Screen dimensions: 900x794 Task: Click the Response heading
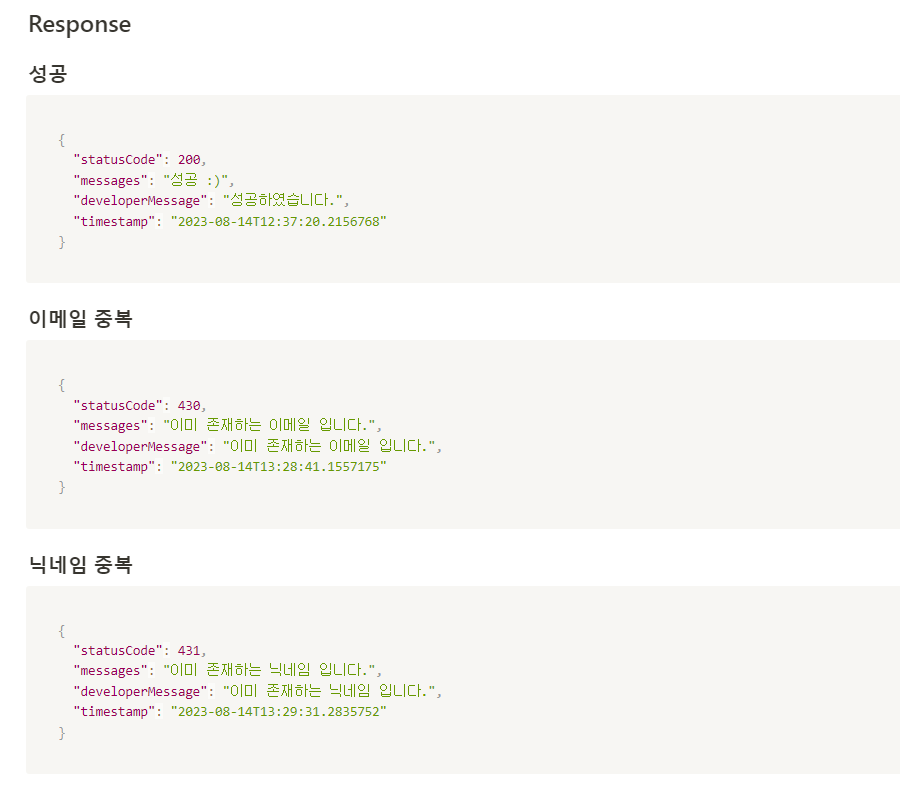tap(80, 25)
